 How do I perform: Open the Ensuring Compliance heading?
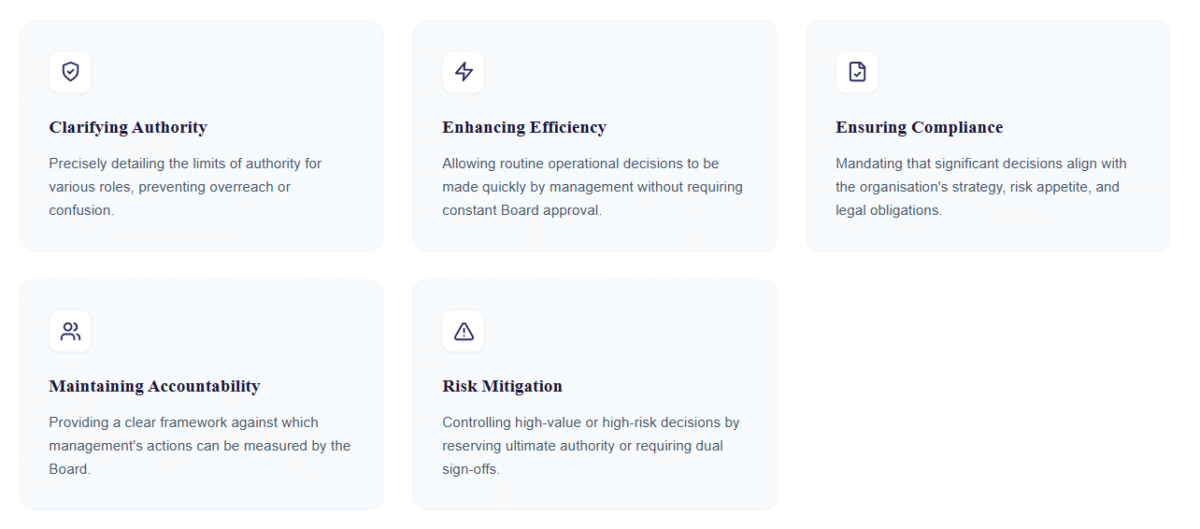tap(919, 127)
